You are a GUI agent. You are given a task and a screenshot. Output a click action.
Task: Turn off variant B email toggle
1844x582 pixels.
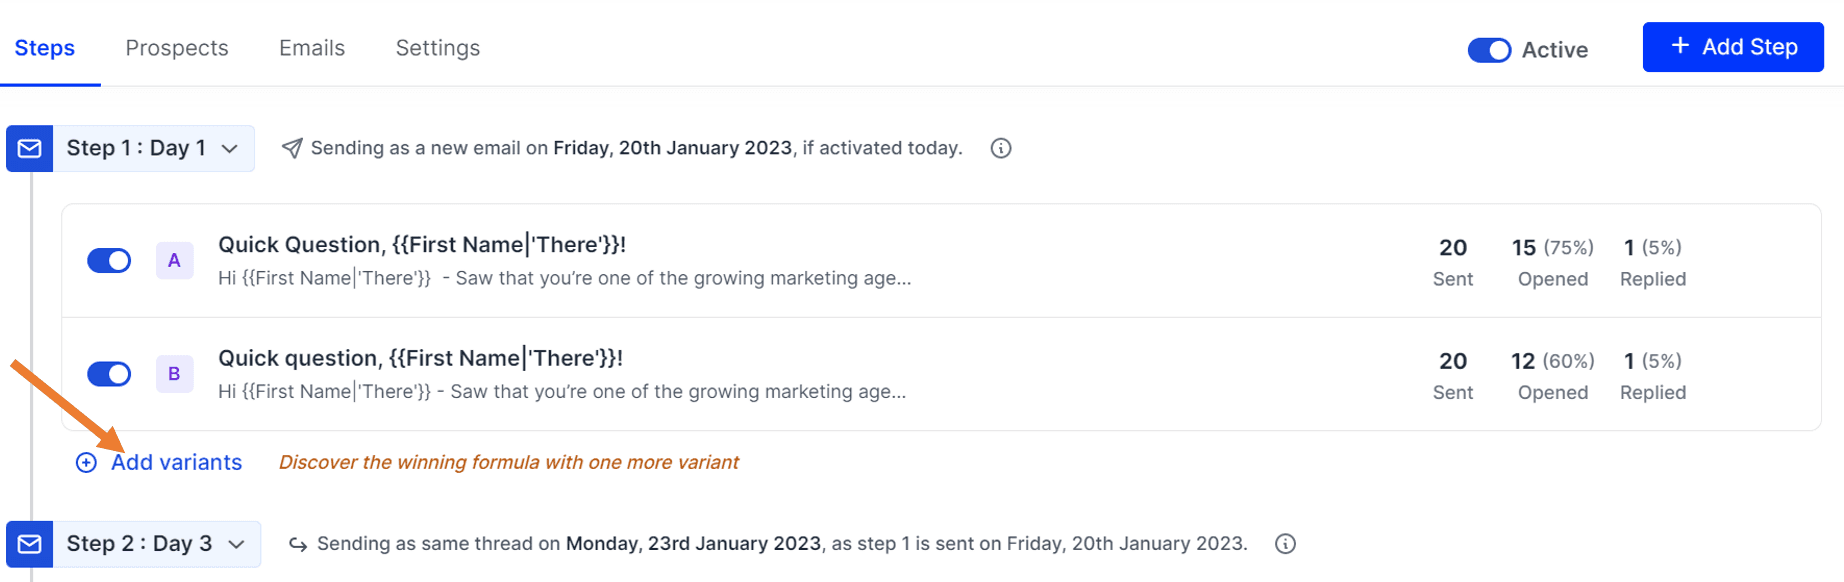click(108, 373)
